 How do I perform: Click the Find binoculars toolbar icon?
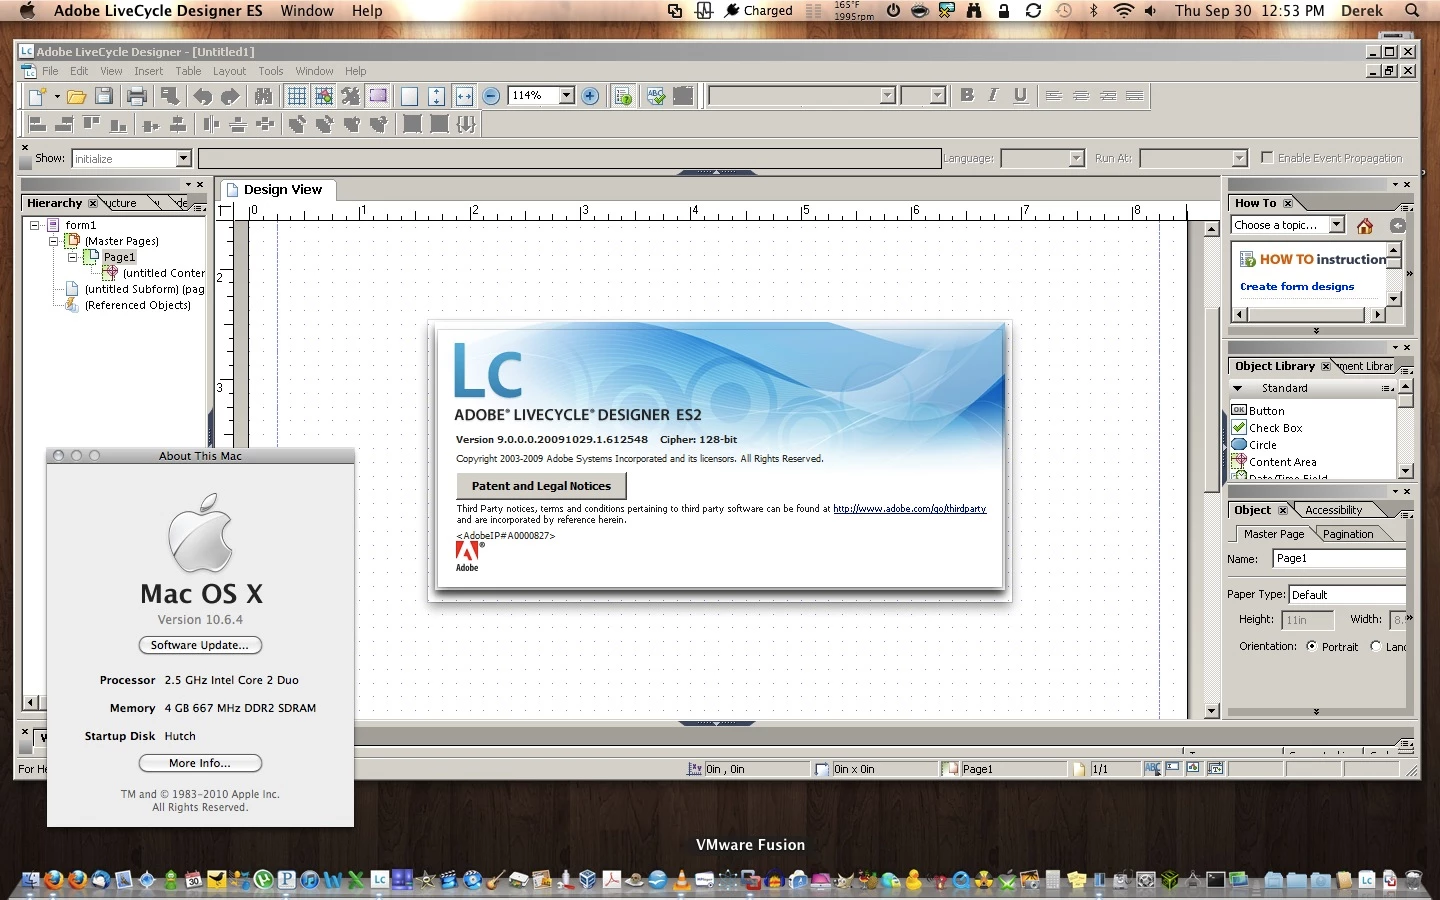[x=264, y=96]
